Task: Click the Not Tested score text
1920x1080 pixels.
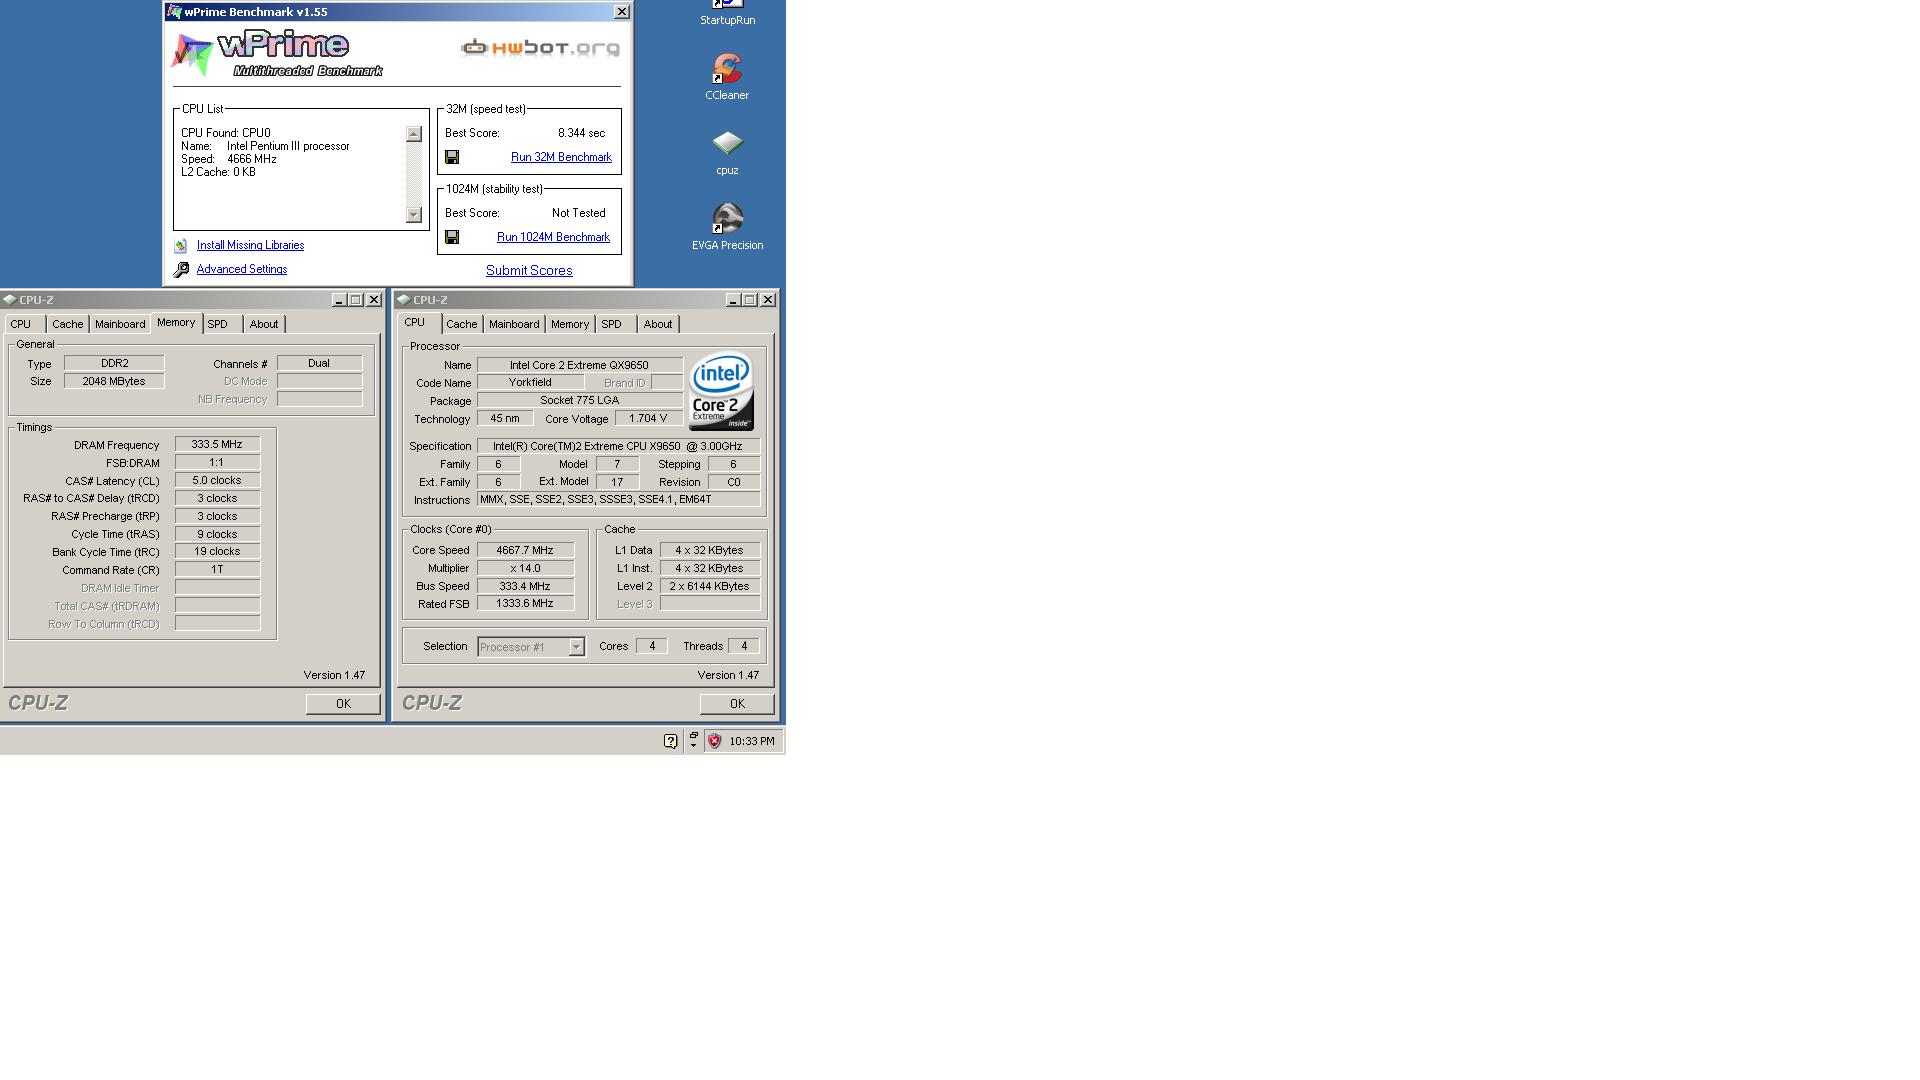Action: 579,213
